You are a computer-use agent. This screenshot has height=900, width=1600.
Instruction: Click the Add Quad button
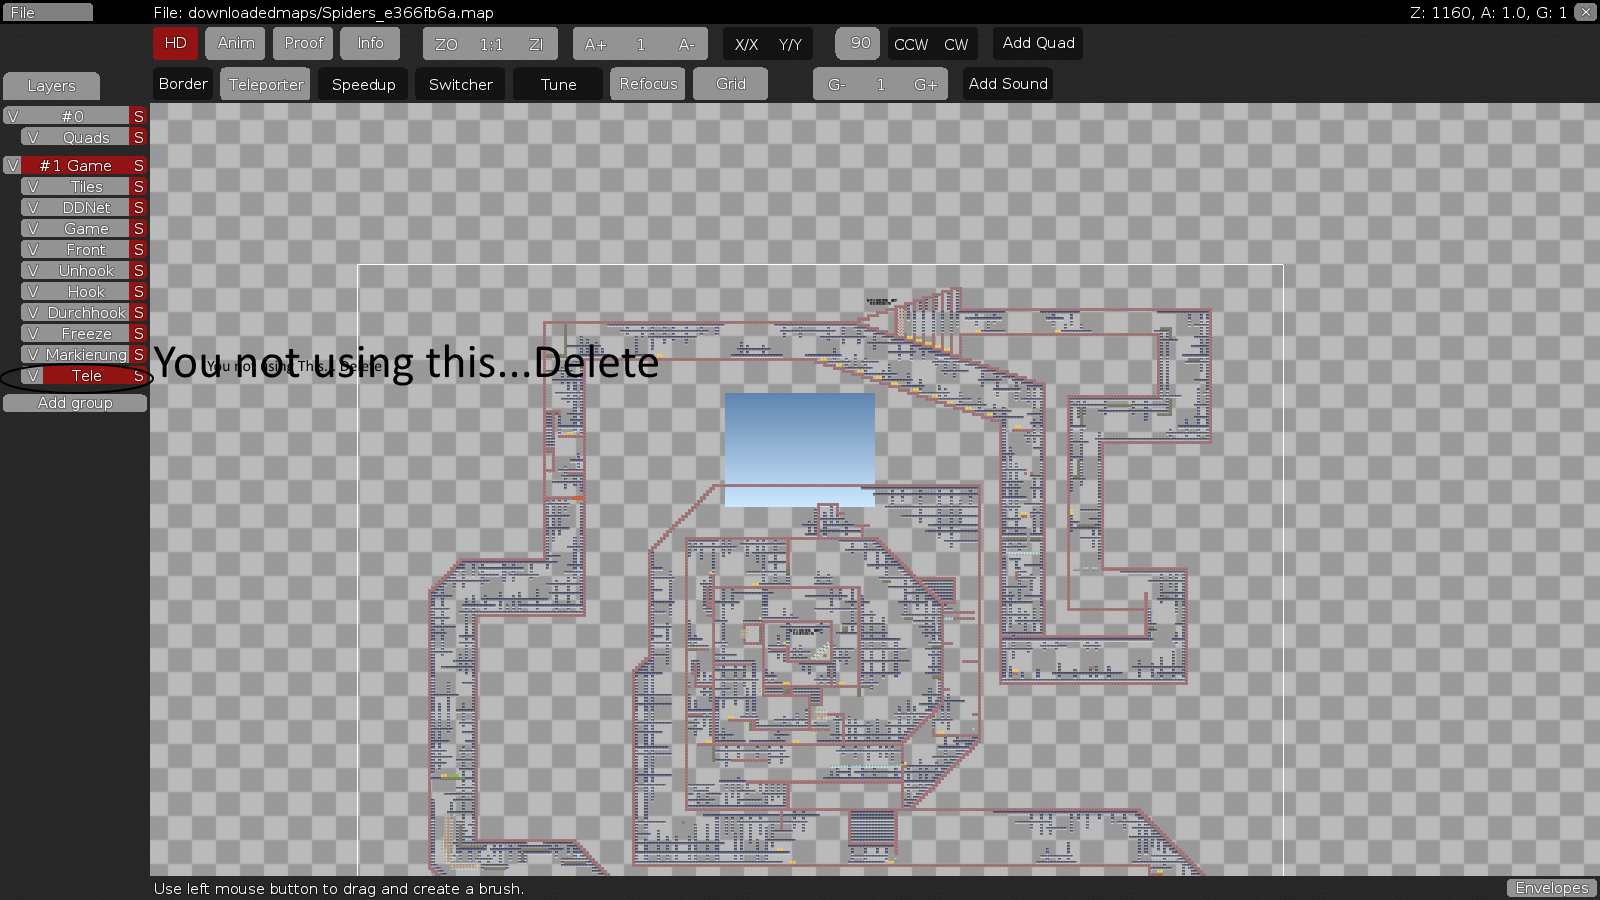pyautogui.click(x=1038, y=43)
